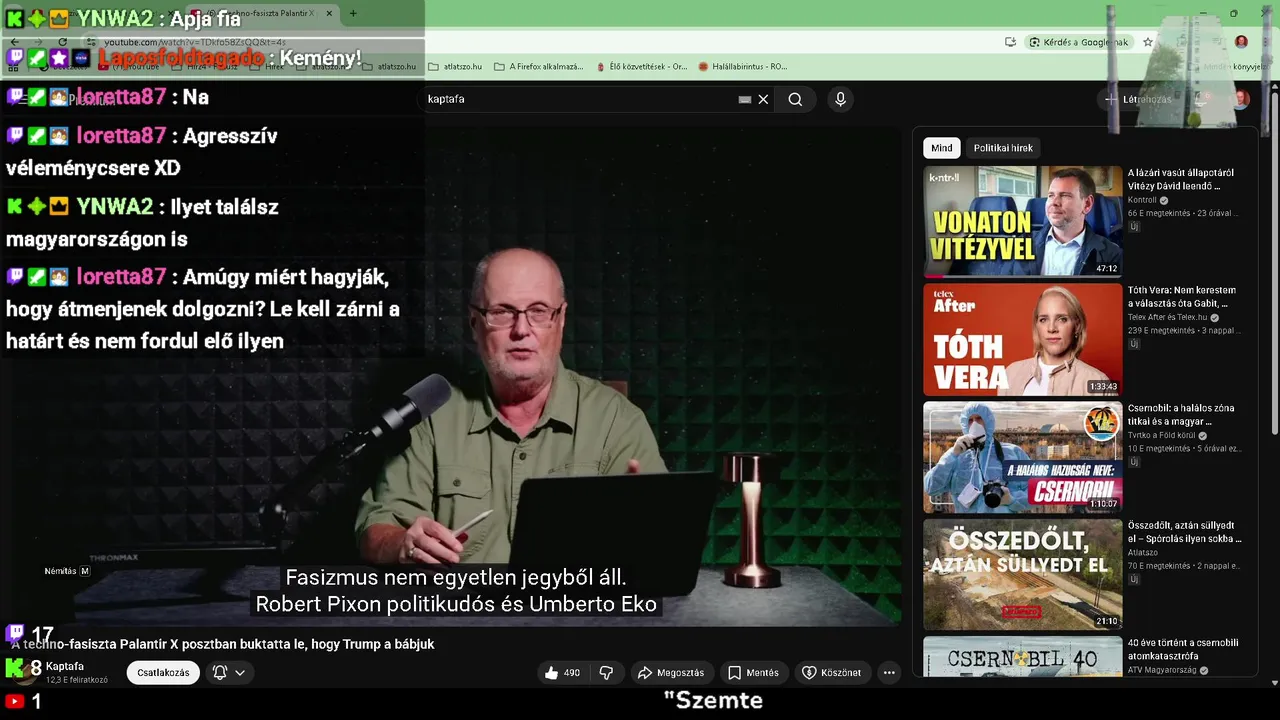This screenshot has height=720, width=1280.
Task: Clear the YouTube search field with X
Action: [763, 99]
